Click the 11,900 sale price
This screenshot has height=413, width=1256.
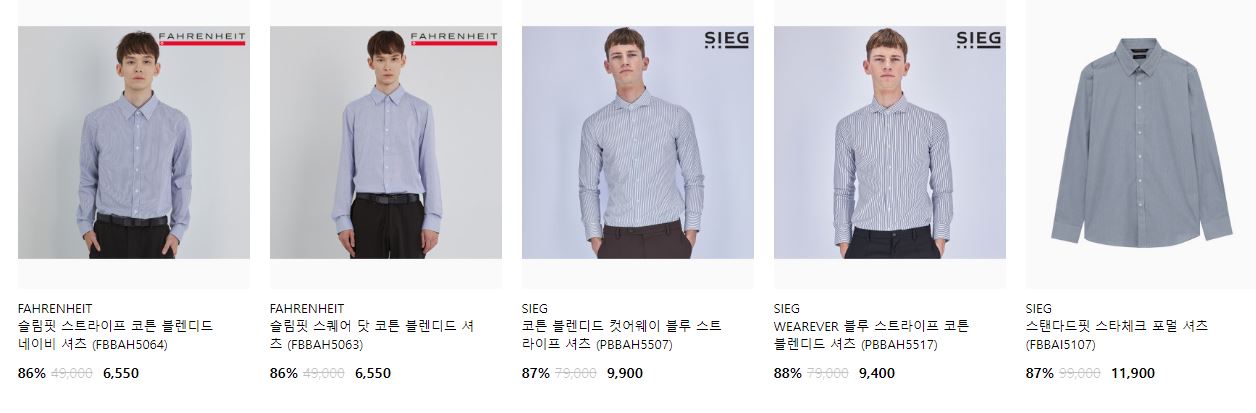coord(1133,374)
